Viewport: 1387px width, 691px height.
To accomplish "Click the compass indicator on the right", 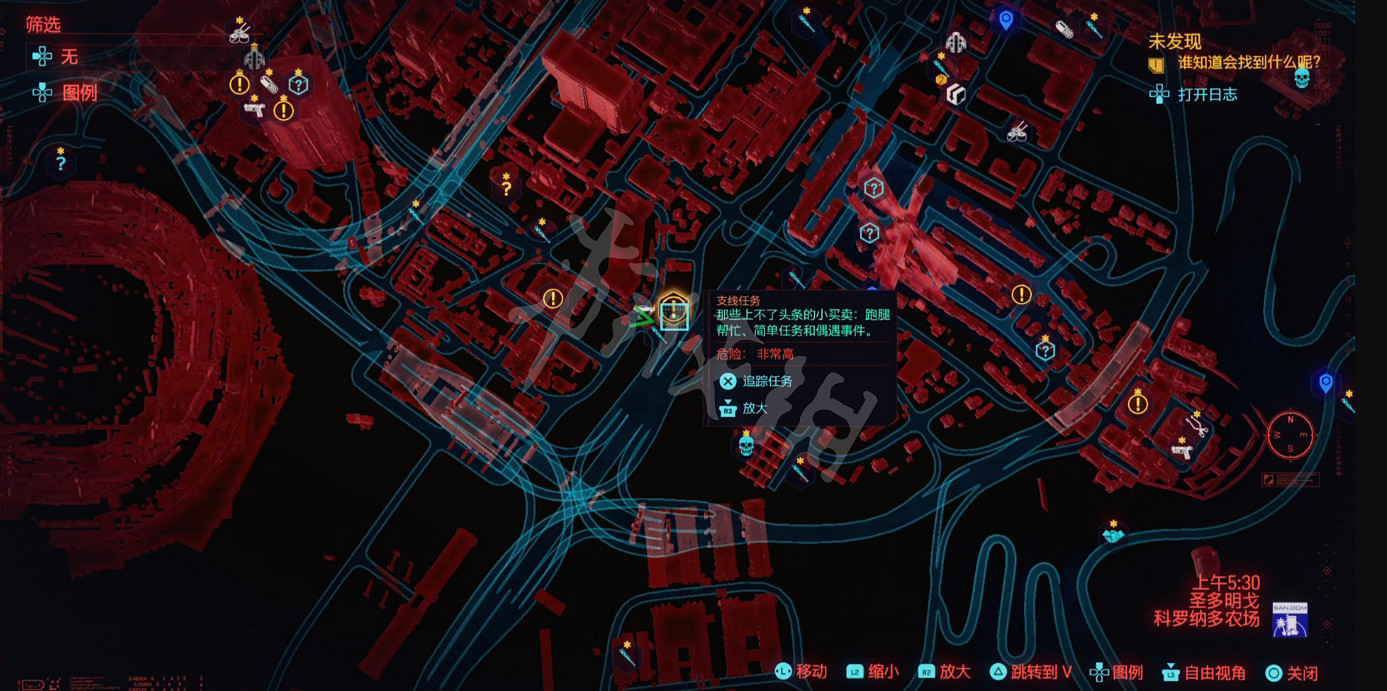I will tap(1290, 434).
